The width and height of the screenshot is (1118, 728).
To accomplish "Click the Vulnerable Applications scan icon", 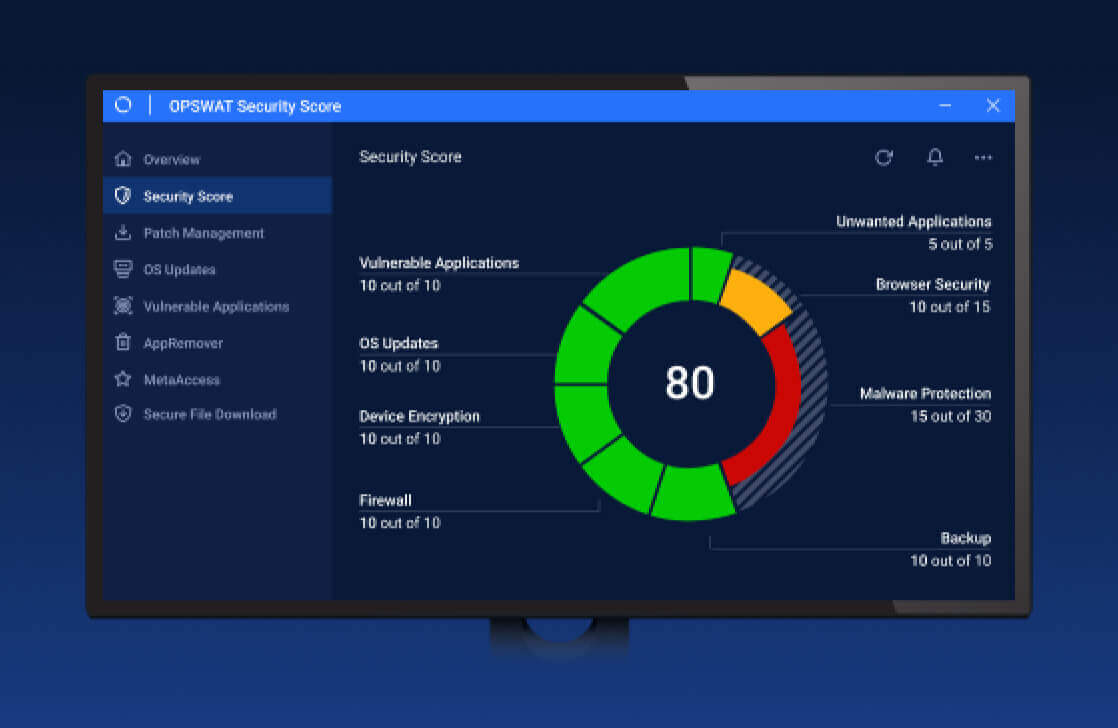I will [123, 306].
